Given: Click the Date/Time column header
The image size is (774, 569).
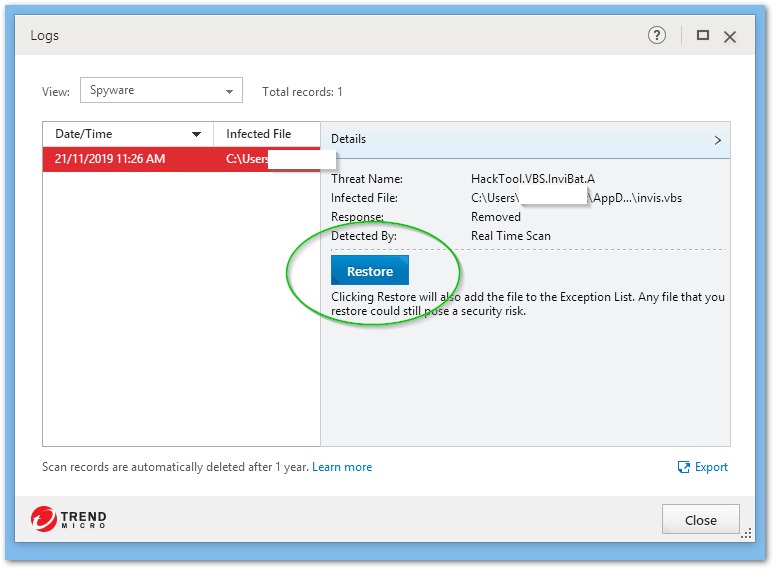Looking at the screenshot, I should pos(128,134).
